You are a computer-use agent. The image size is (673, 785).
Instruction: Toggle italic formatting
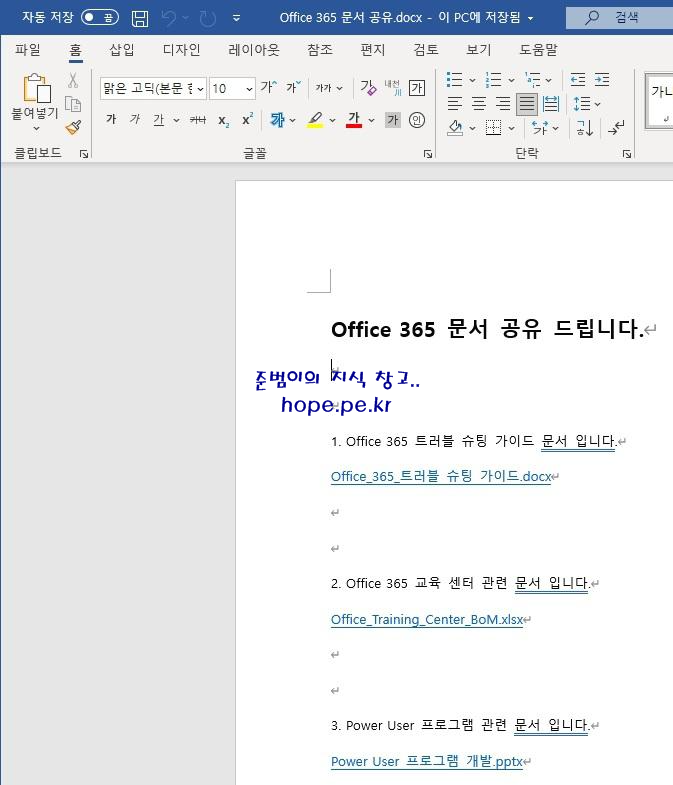(x=135, y=120)
